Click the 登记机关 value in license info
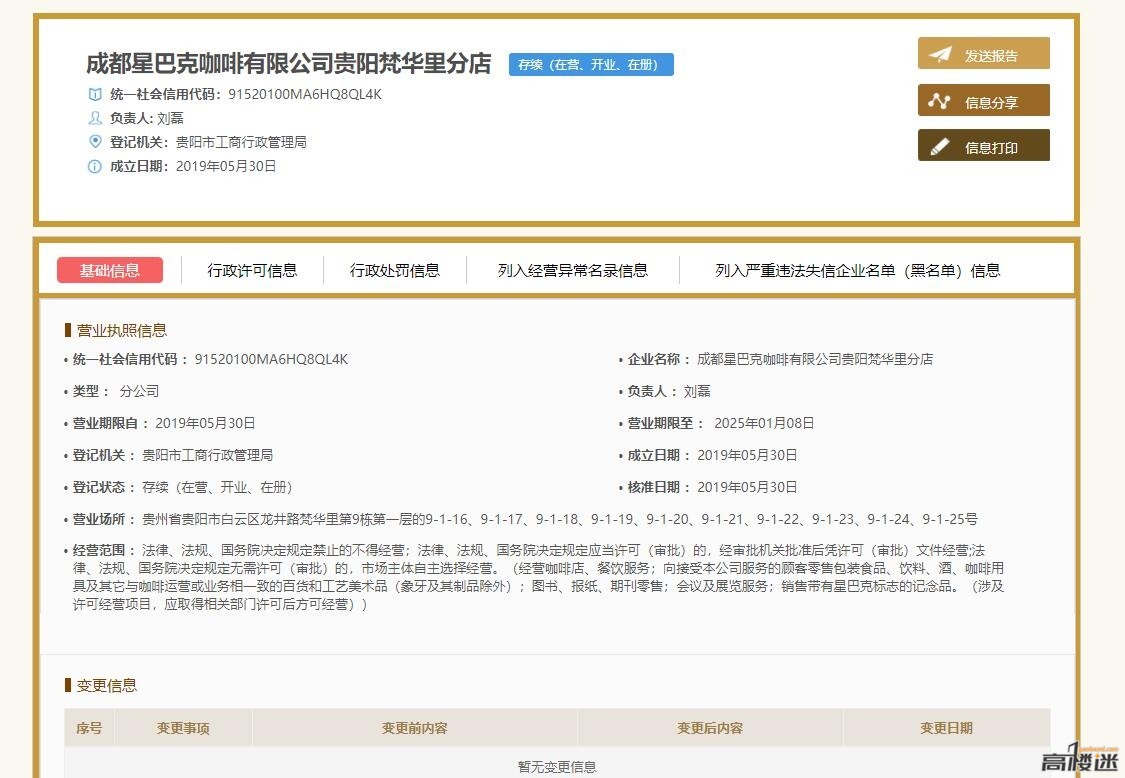The height and width of the screenshot is (778, 1125). [207, 455]
